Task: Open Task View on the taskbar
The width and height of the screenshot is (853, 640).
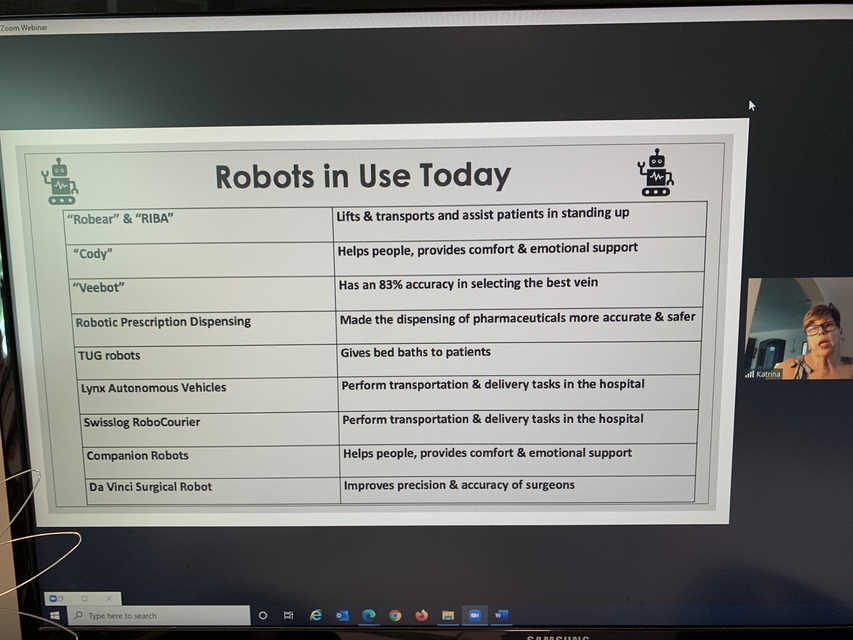Action: click(x=289, y=616)
